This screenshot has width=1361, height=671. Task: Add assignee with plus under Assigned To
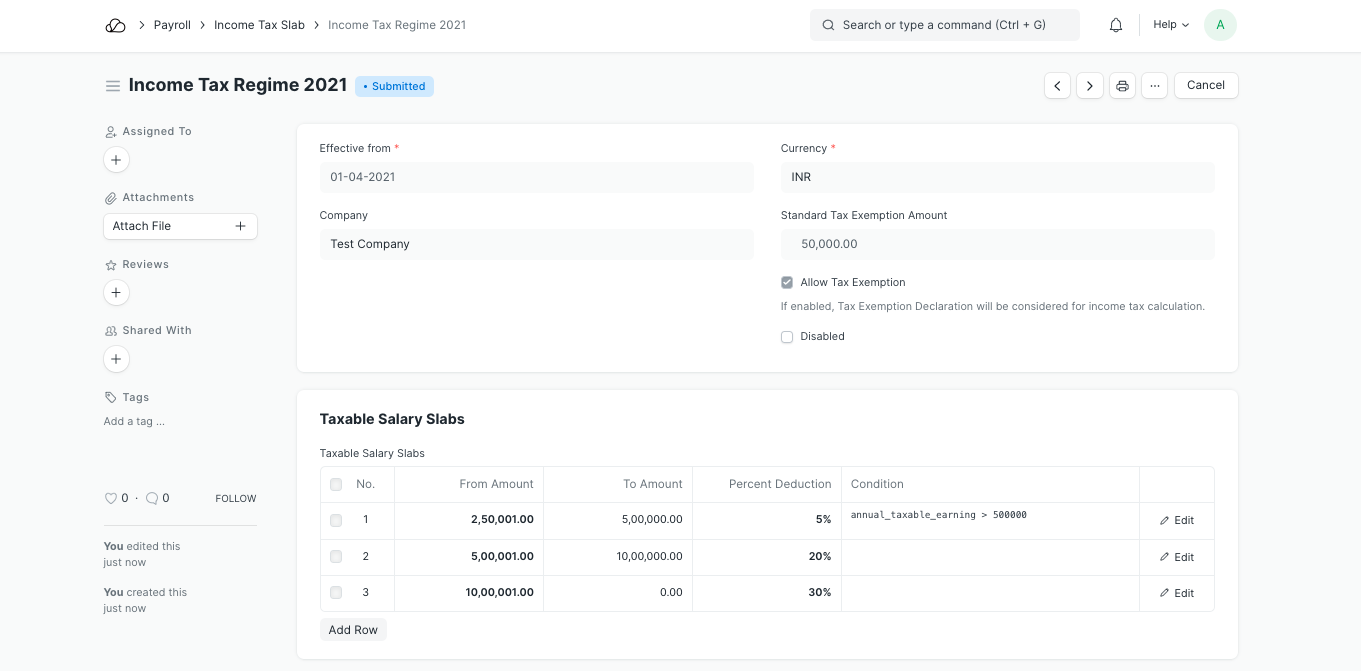tap(116, 160)
